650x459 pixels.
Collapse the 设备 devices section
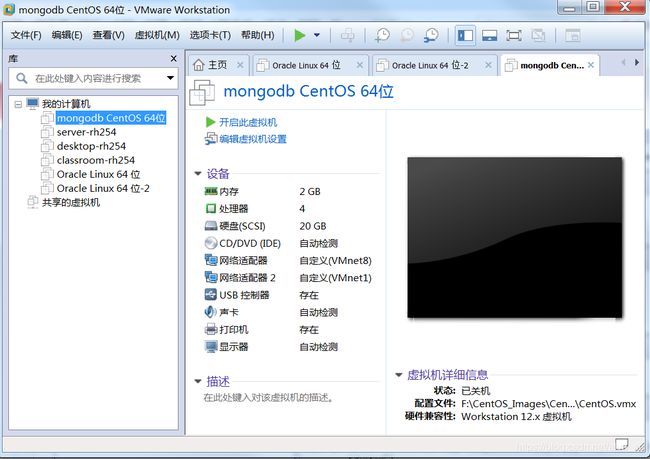tap(198, 173)
